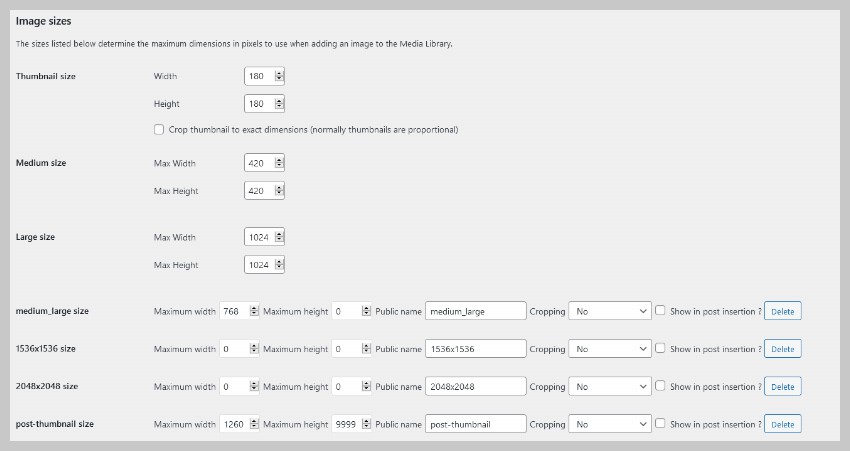Expand Cropping dropdown for 1536x1536 size
This screenshot has height=451, width=850.
click(611, 349)
